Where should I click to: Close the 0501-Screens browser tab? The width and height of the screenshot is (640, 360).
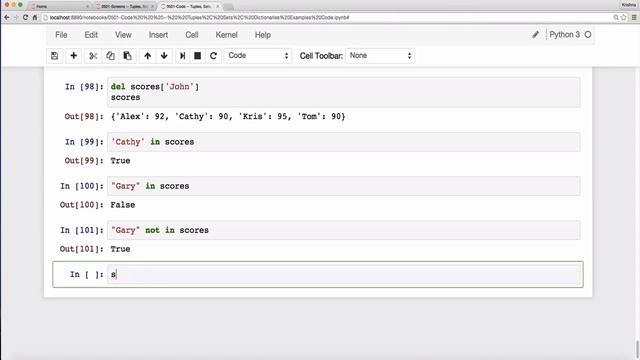(153, 7)
